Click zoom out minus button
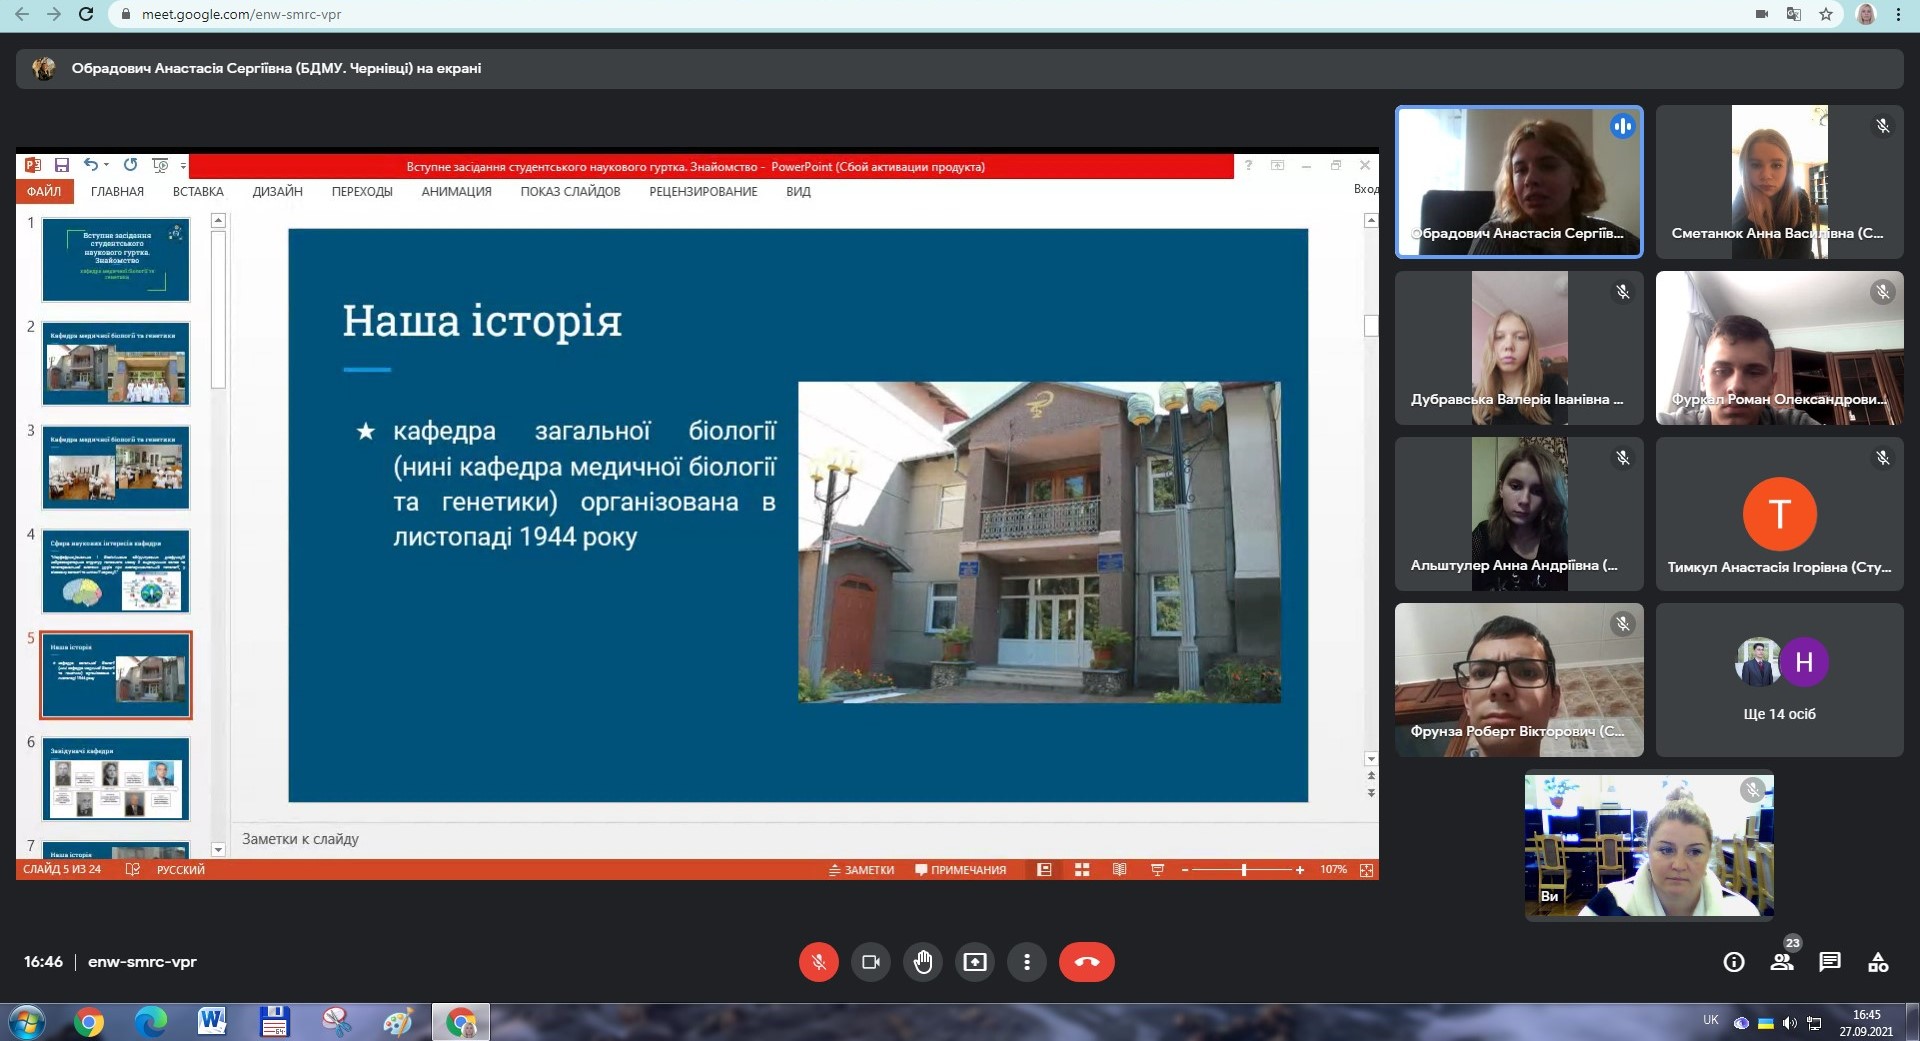Image resolution: width=1920 pixels, height=1041 pixels. (1185, 870)
